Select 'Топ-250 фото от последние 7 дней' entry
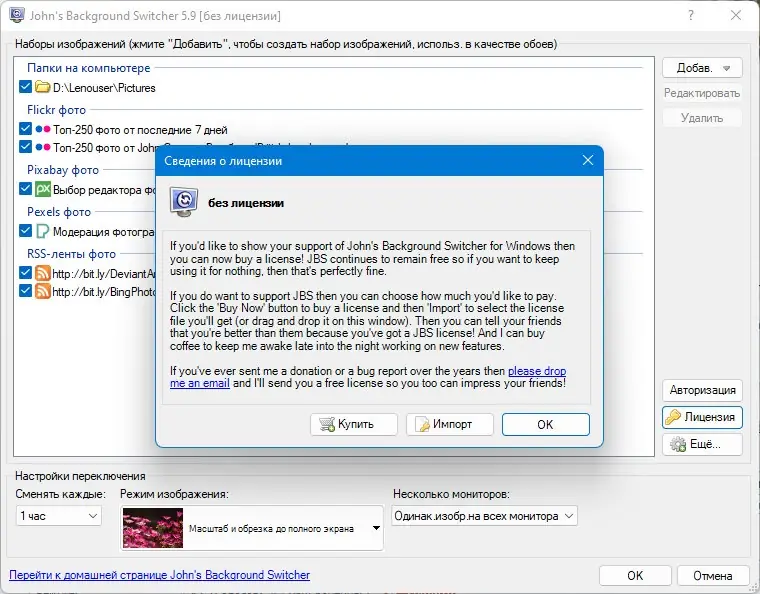This screenshot has width=760, height=594. pos(140,130)
